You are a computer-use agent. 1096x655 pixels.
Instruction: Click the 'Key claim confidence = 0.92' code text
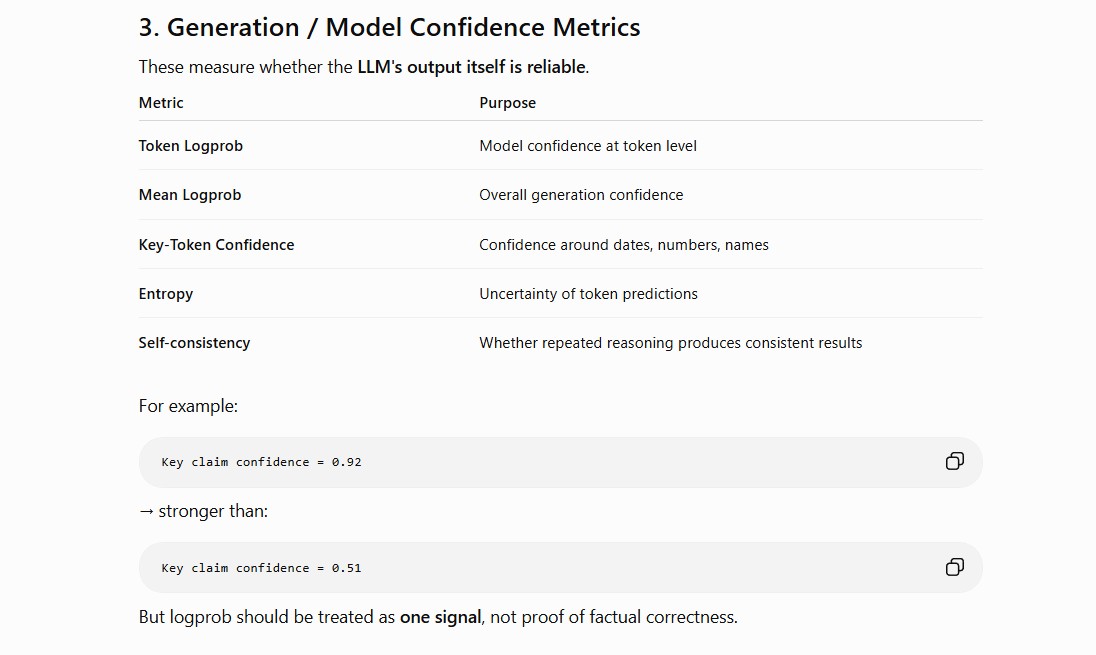pyautogui.click(x=261, y=462)
